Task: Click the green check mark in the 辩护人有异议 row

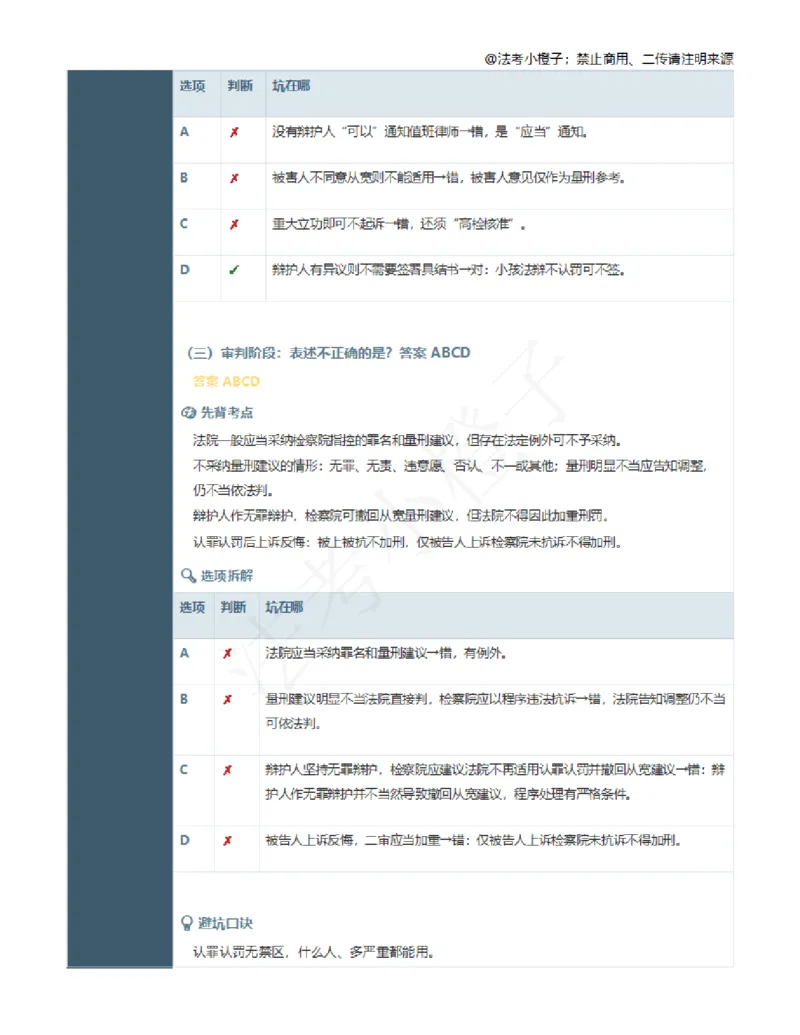Action: pyautogui.click(x=234, y=270)
